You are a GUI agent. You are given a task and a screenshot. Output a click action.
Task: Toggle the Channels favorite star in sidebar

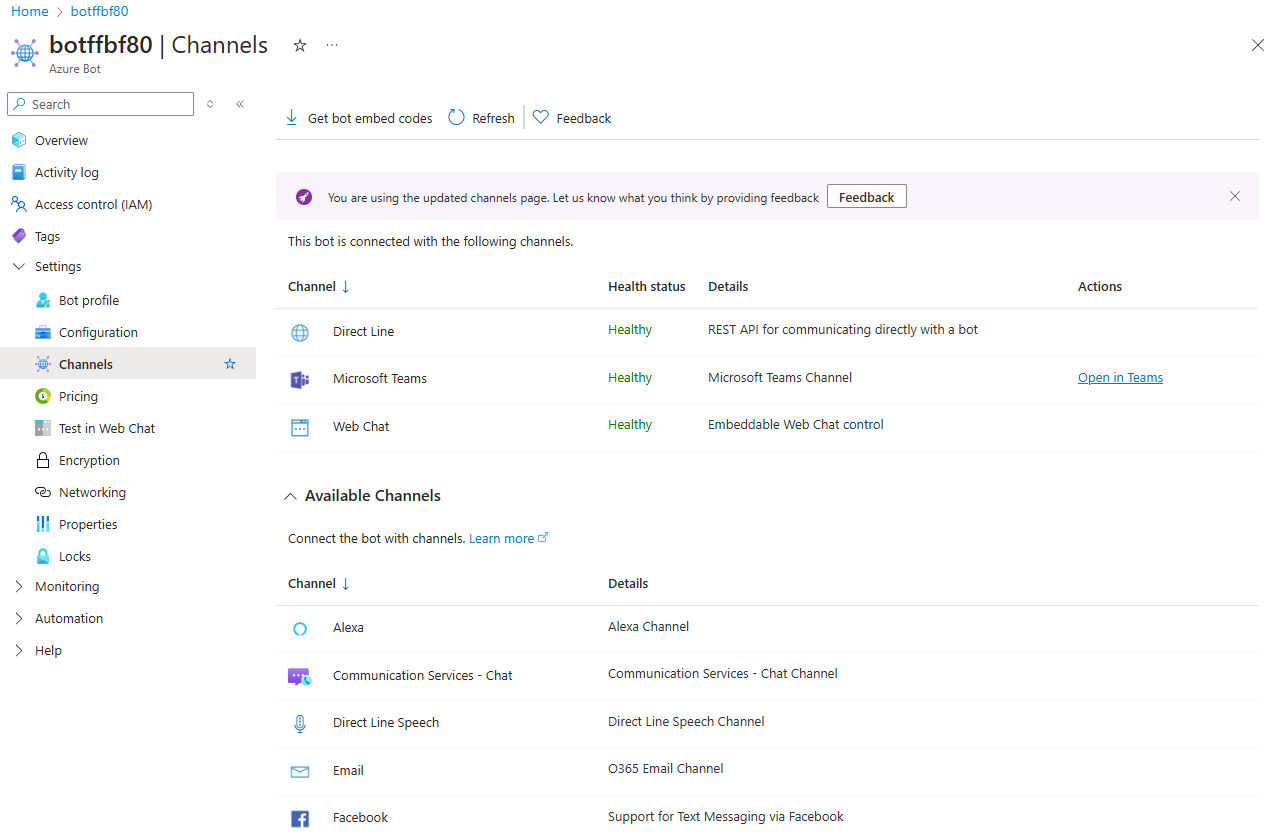tap(230, 364)
